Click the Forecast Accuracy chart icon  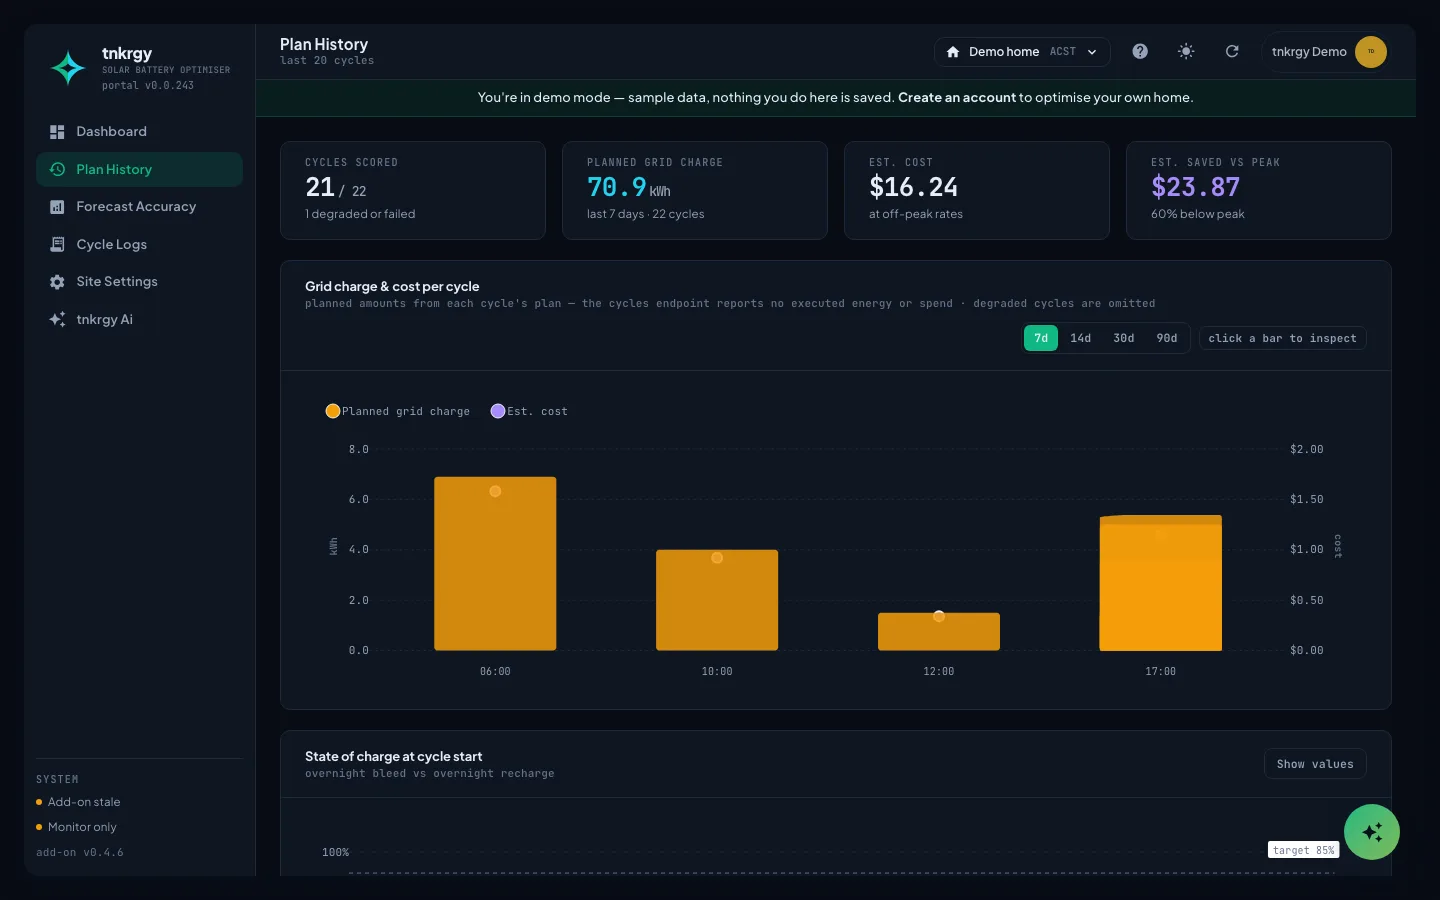pos(57,207)
